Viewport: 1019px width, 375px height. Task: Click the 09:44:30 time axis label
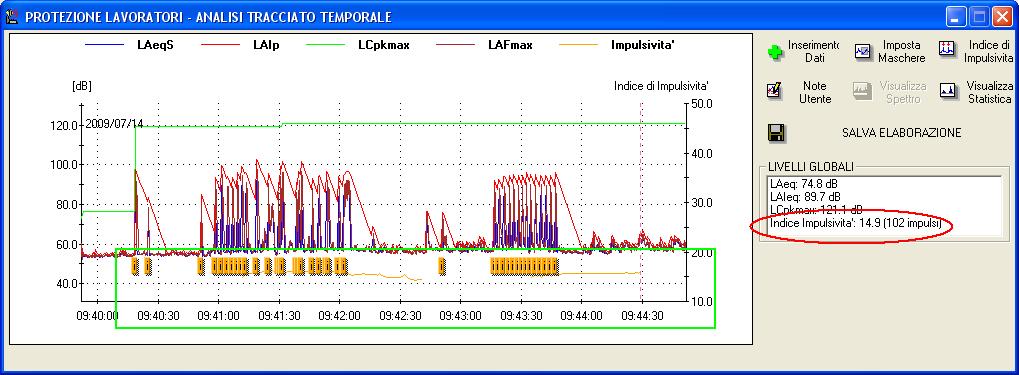[642, 316]
